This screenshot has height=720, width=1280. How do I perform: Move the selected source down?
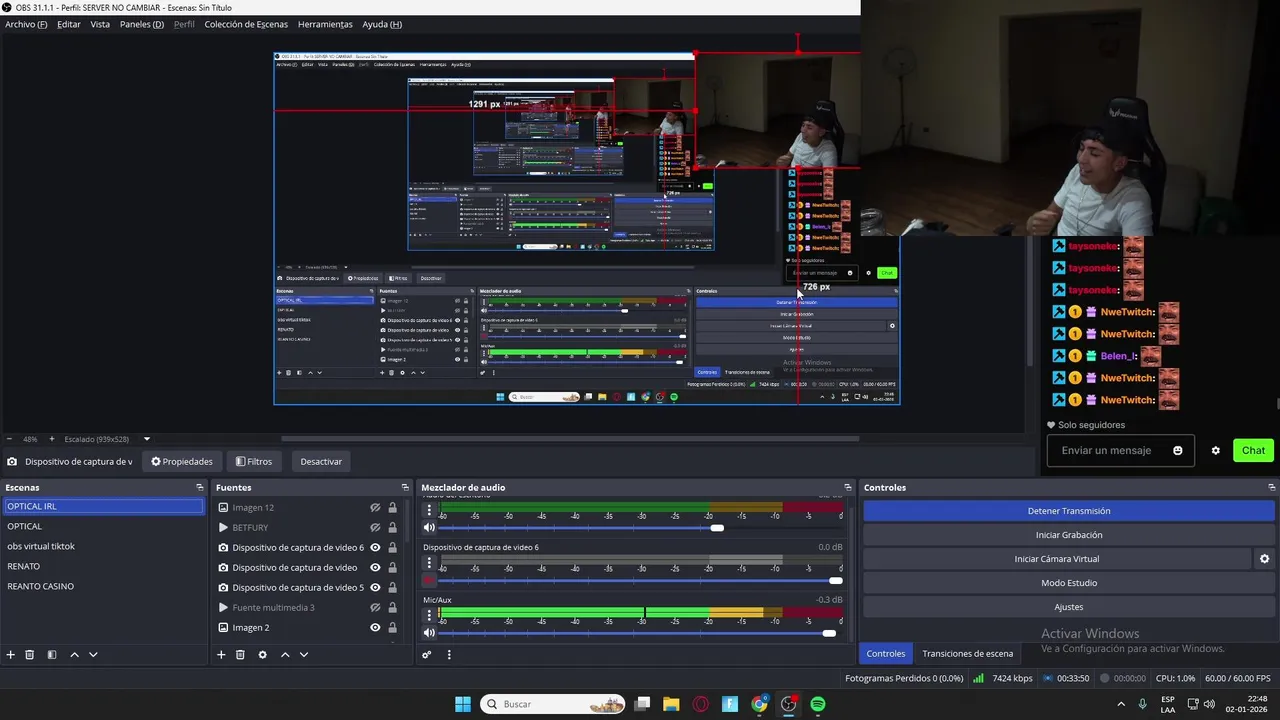pos(304,655)
